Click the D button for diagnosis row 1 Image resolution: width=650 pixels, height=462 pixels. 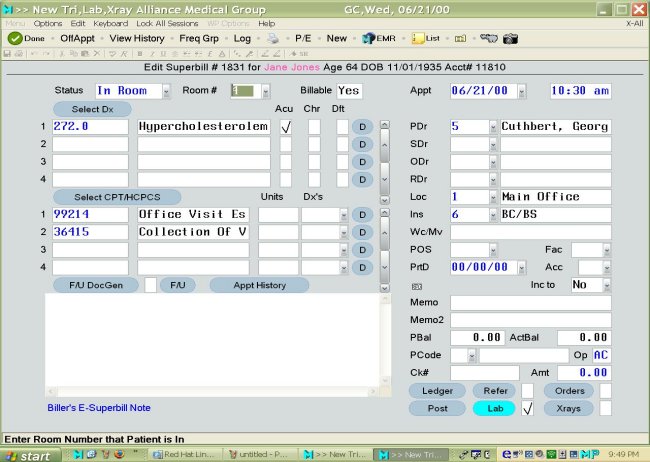[x=362, y=126]
